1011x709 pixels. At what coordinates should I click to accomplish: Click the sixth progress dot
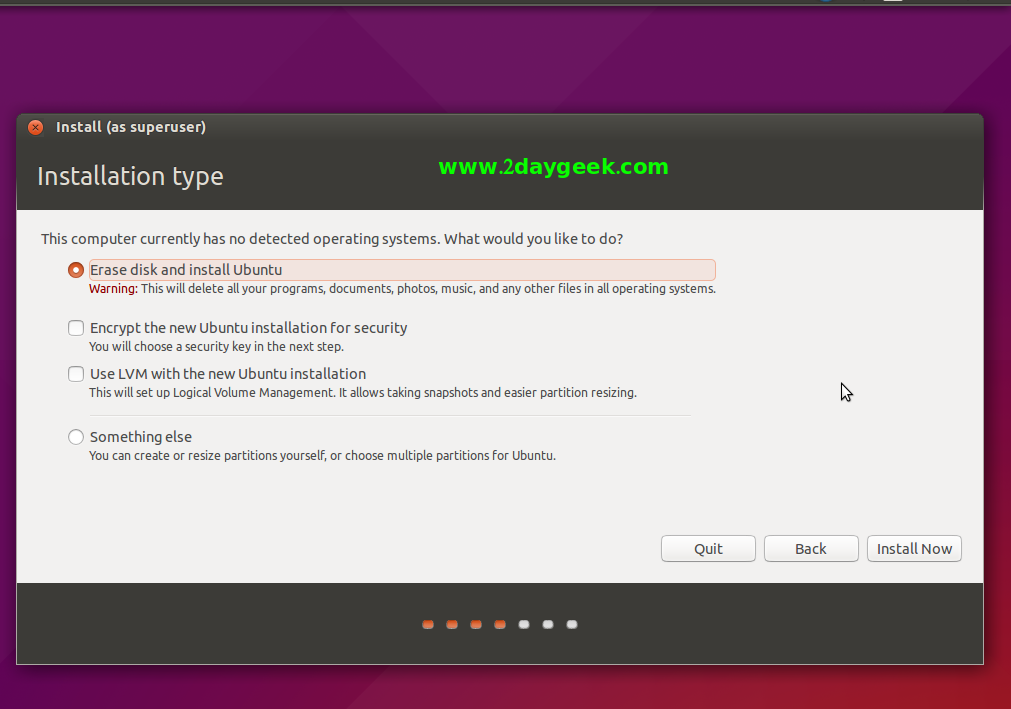pyautogui.click(x=548, y=625)
